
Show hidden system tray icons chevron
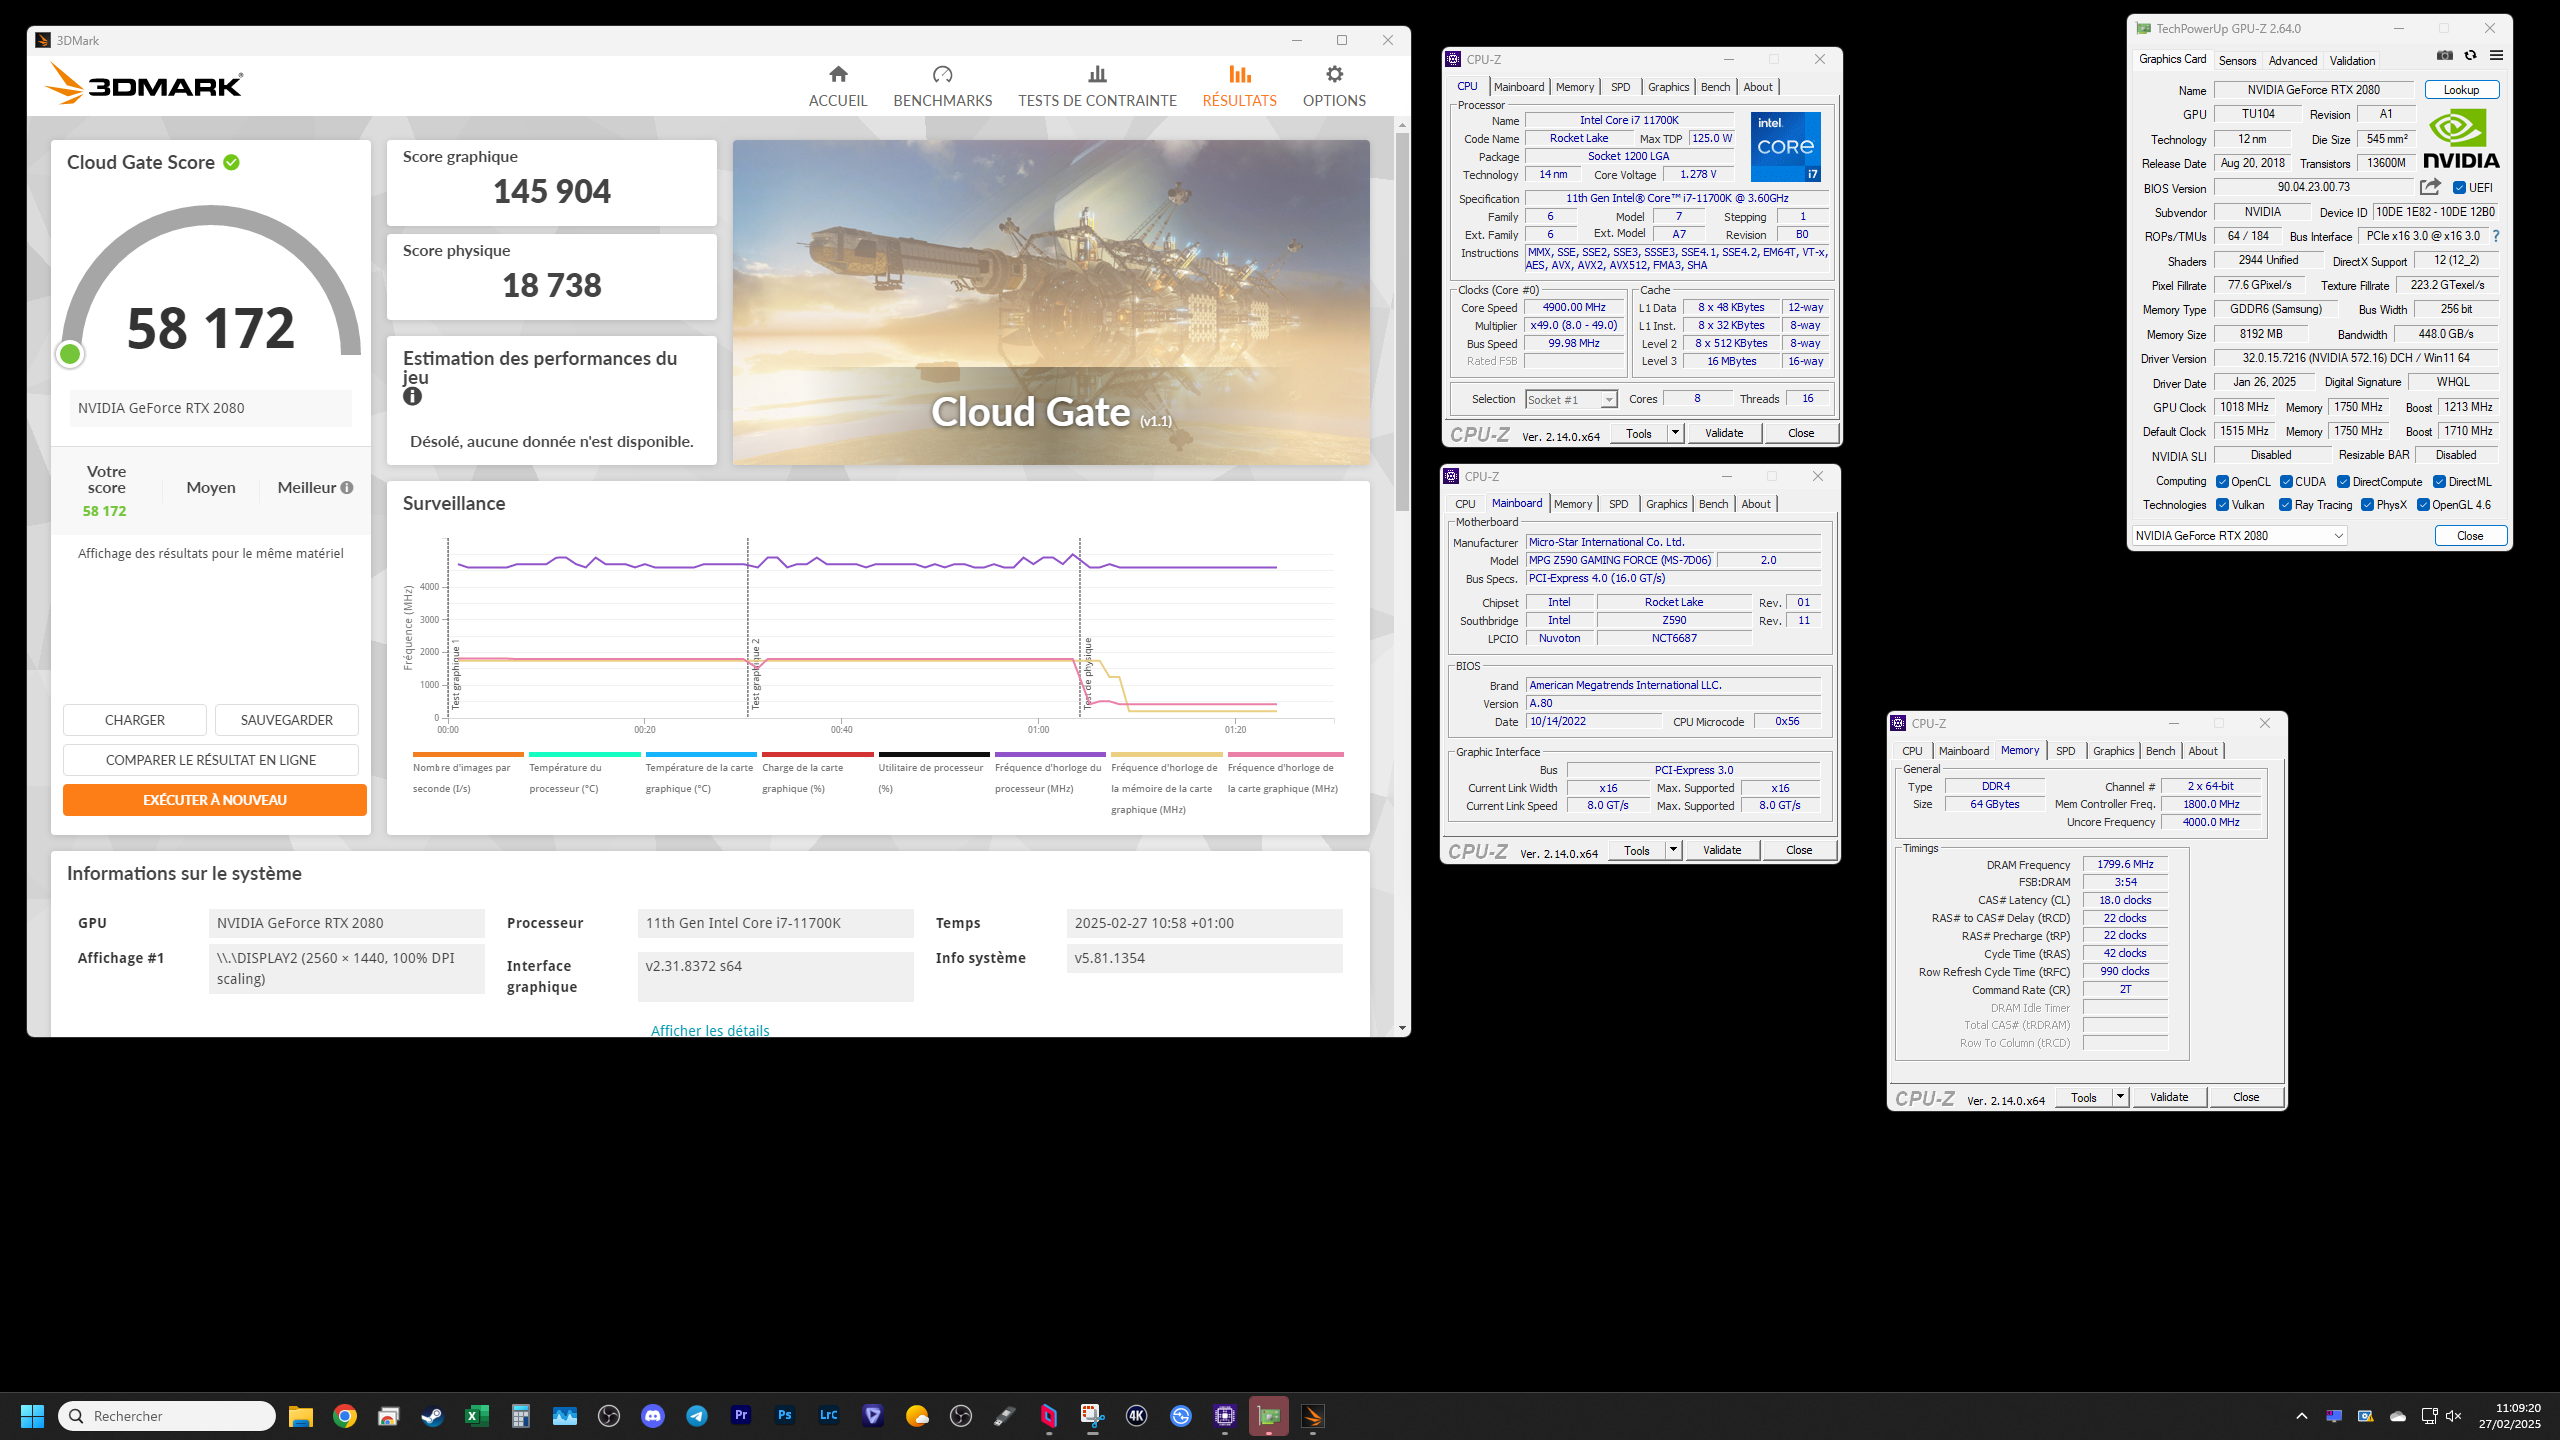click(2302, 1416)
